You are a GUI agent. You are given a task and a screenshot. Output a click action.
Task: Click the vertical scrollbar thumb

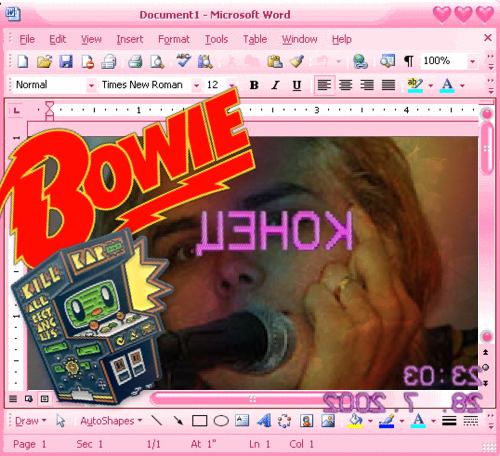pos(487,148)
